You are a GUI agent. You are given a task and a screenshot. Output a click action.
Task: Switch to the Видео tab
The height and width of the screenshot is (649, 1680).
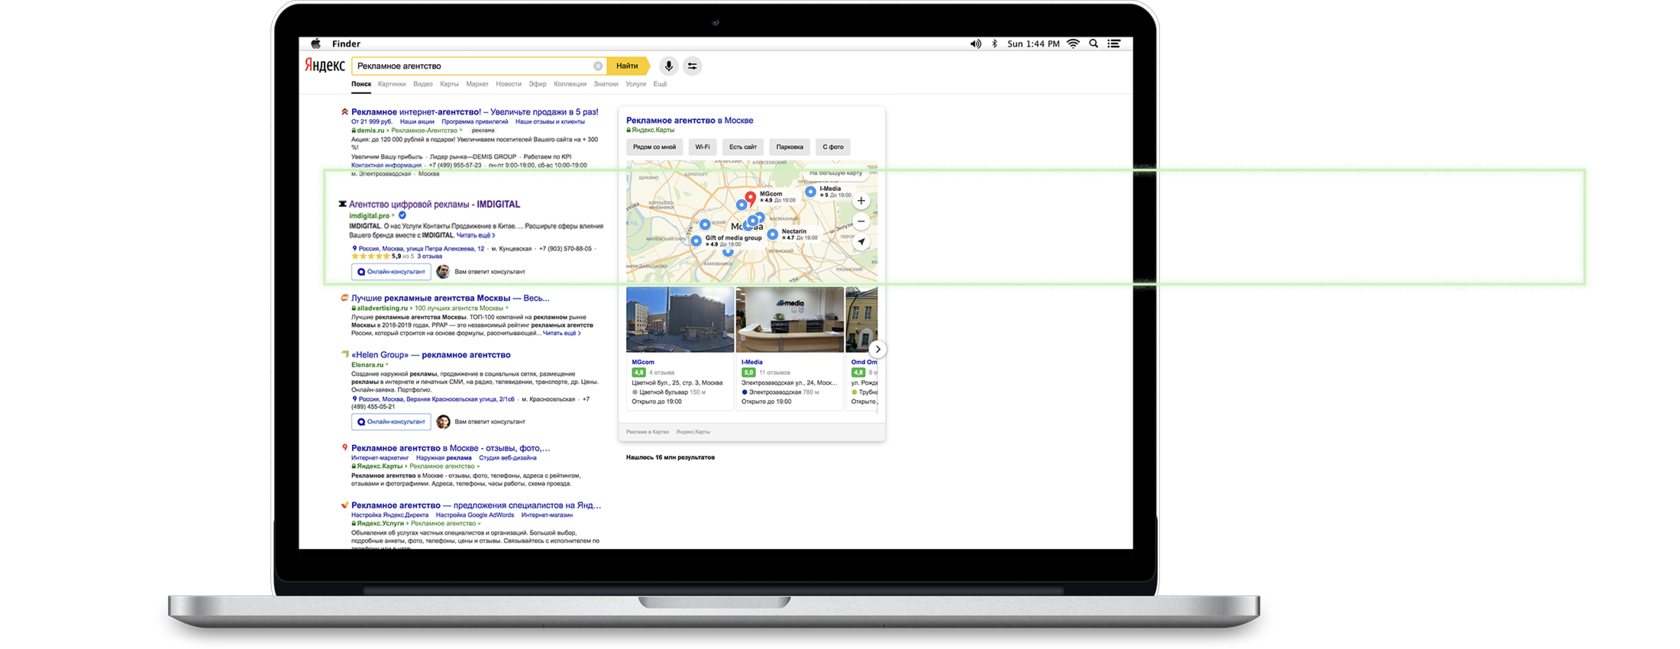(423, 84)
